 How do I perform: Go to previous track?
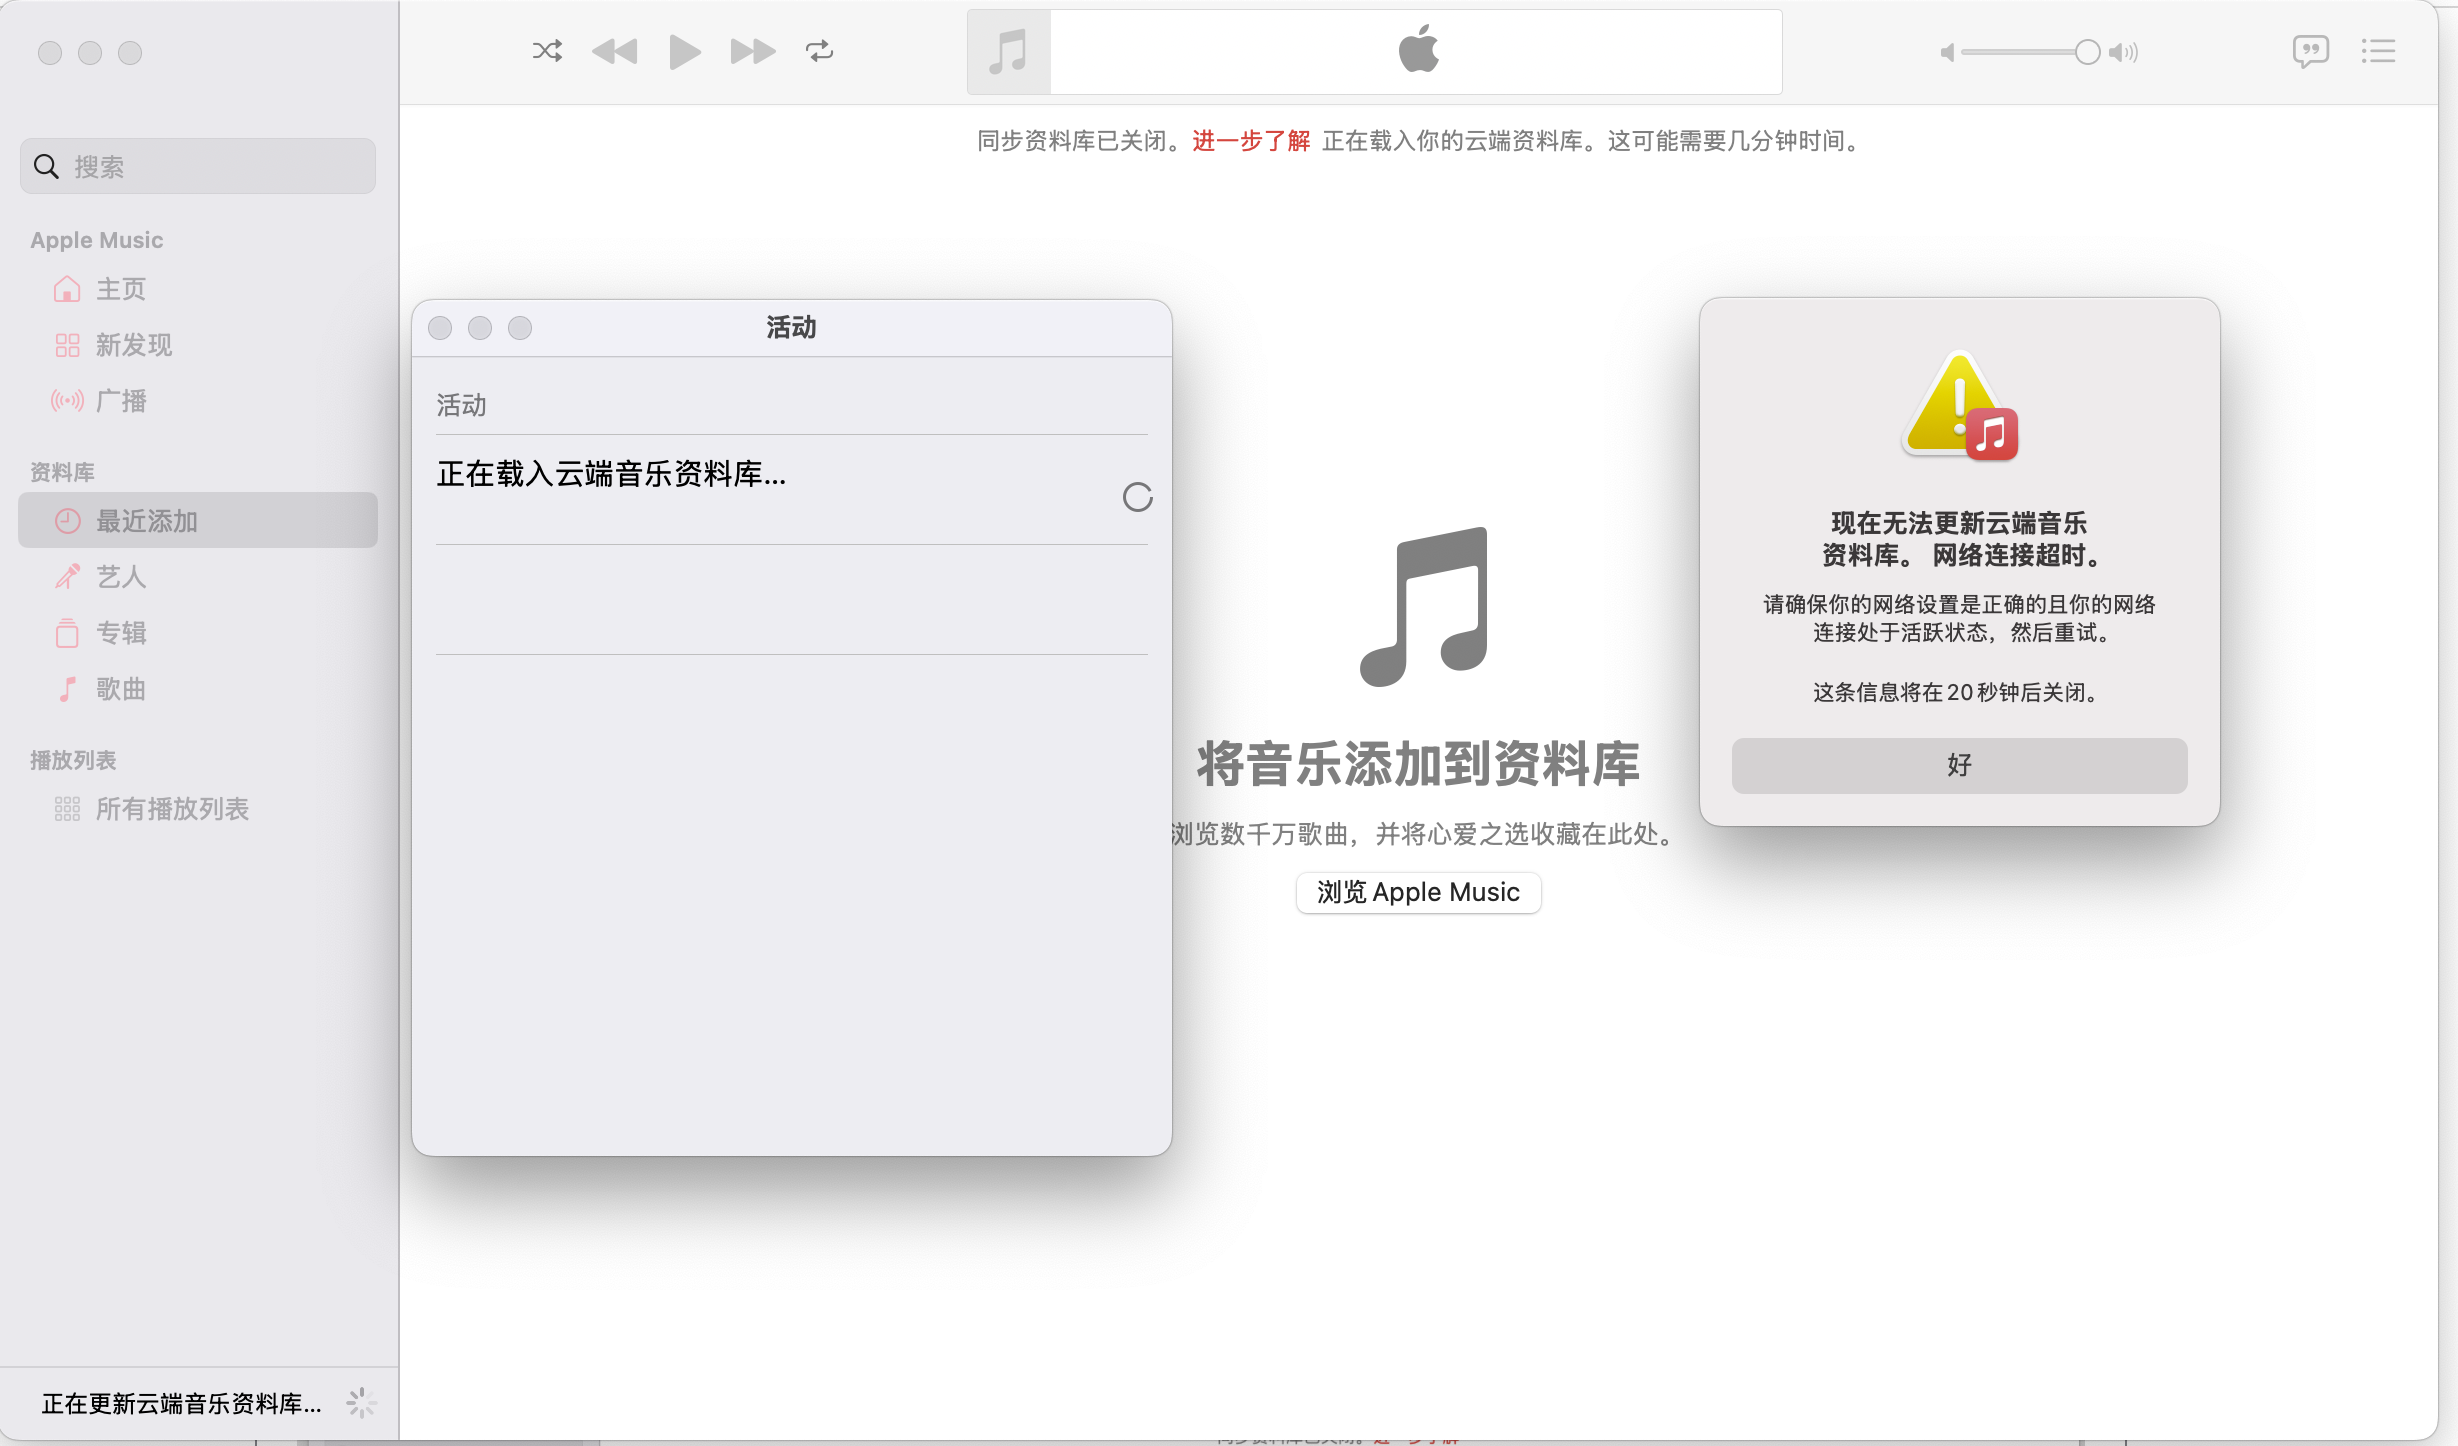click(x=614, y=51)
